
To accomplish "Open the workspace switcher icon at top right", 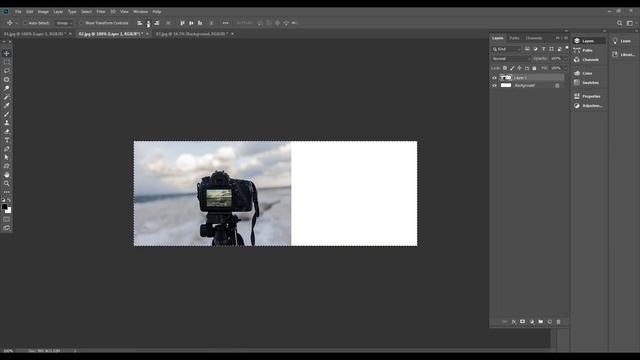I will coord(630,23).
